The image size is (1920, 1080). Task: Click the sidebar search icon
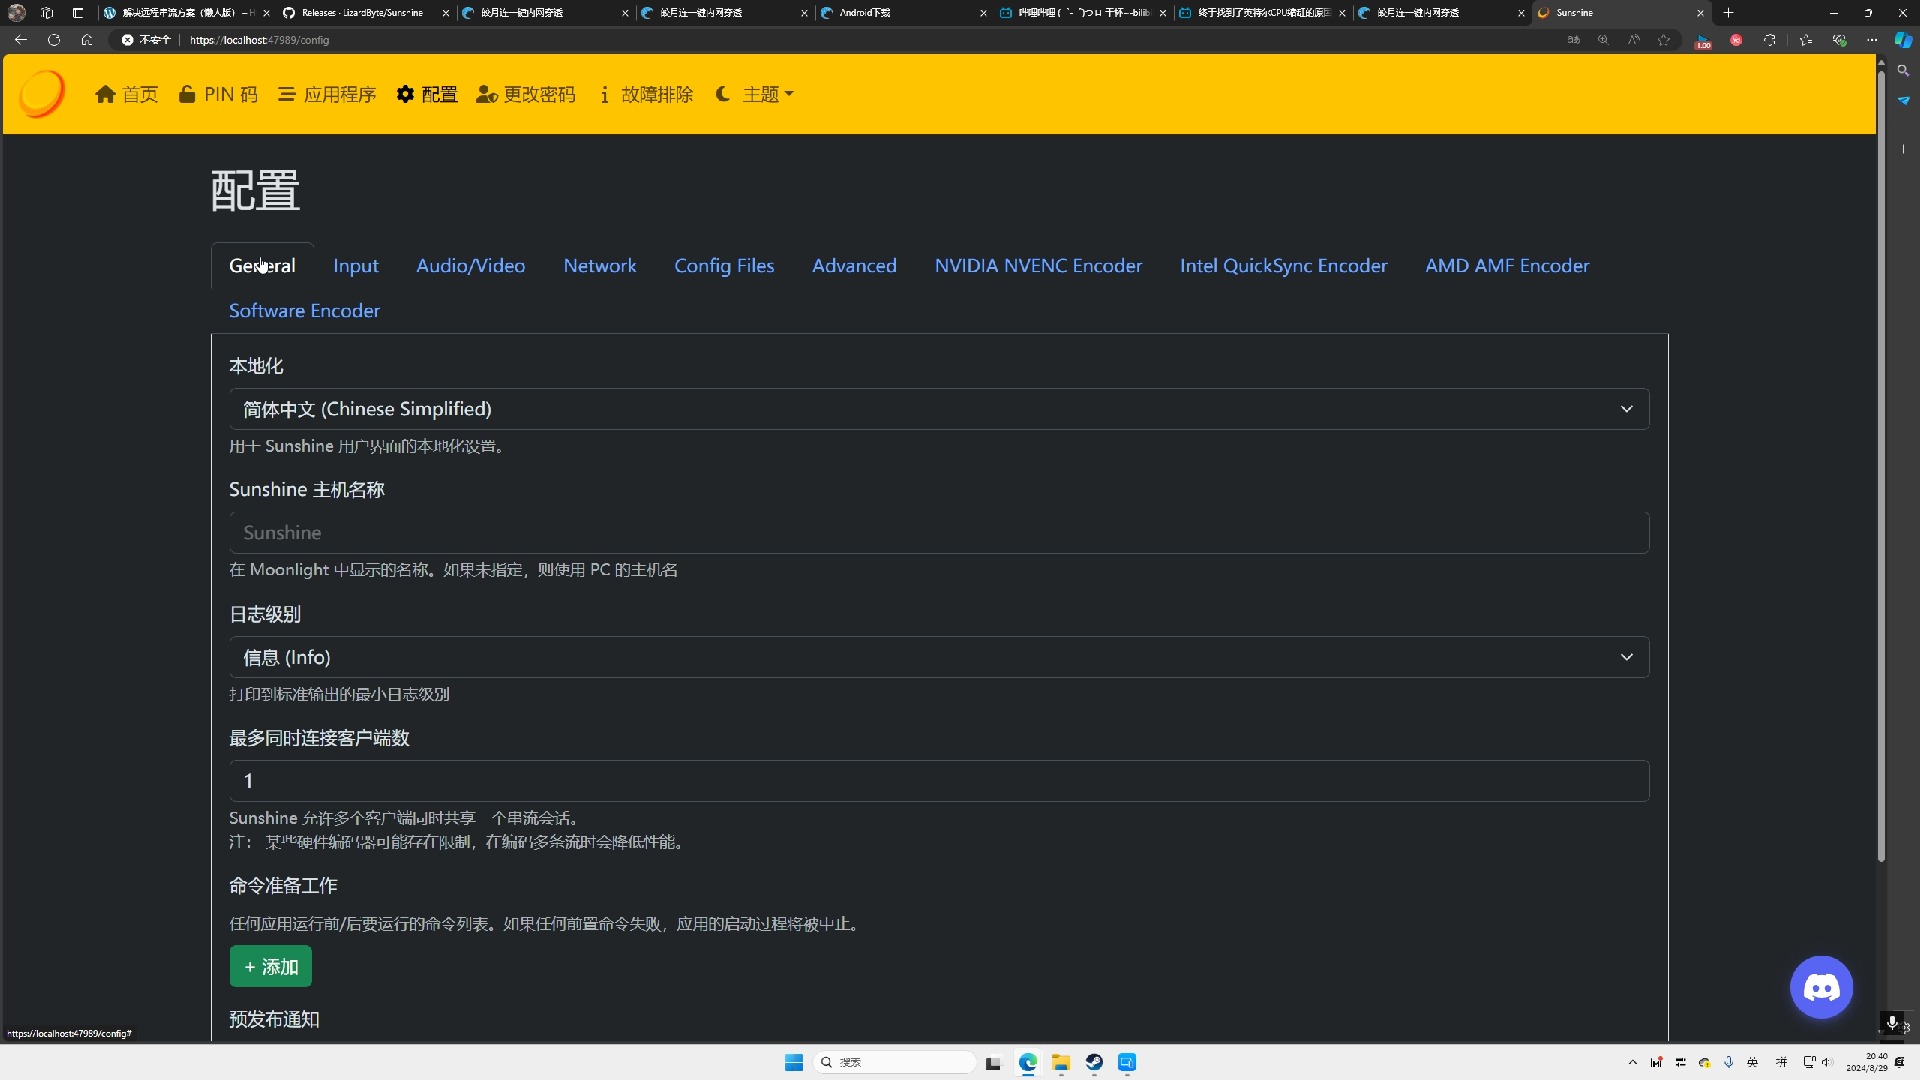point(1903,71)
